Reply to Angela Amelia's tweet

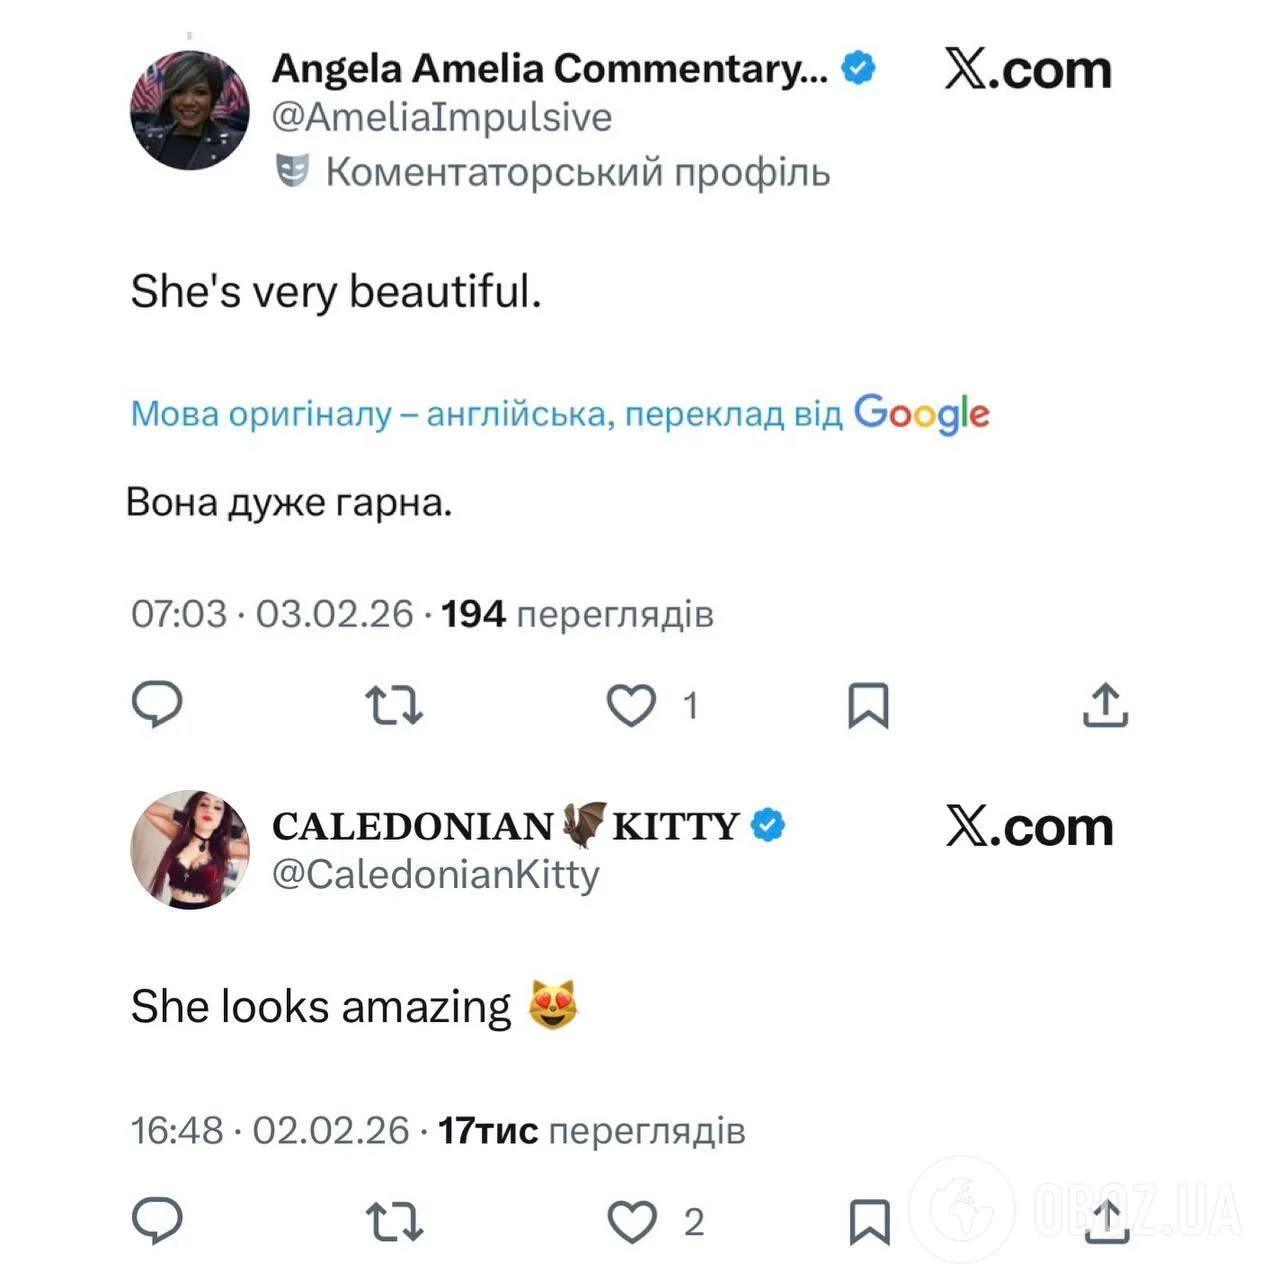[x=157, y=704]
